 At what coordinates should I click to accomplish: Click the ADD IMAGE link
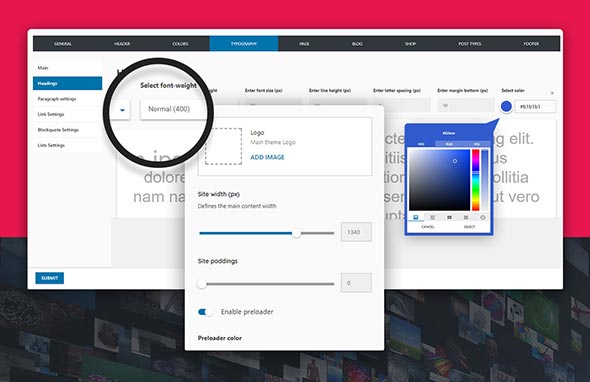(x=268, y=157)
